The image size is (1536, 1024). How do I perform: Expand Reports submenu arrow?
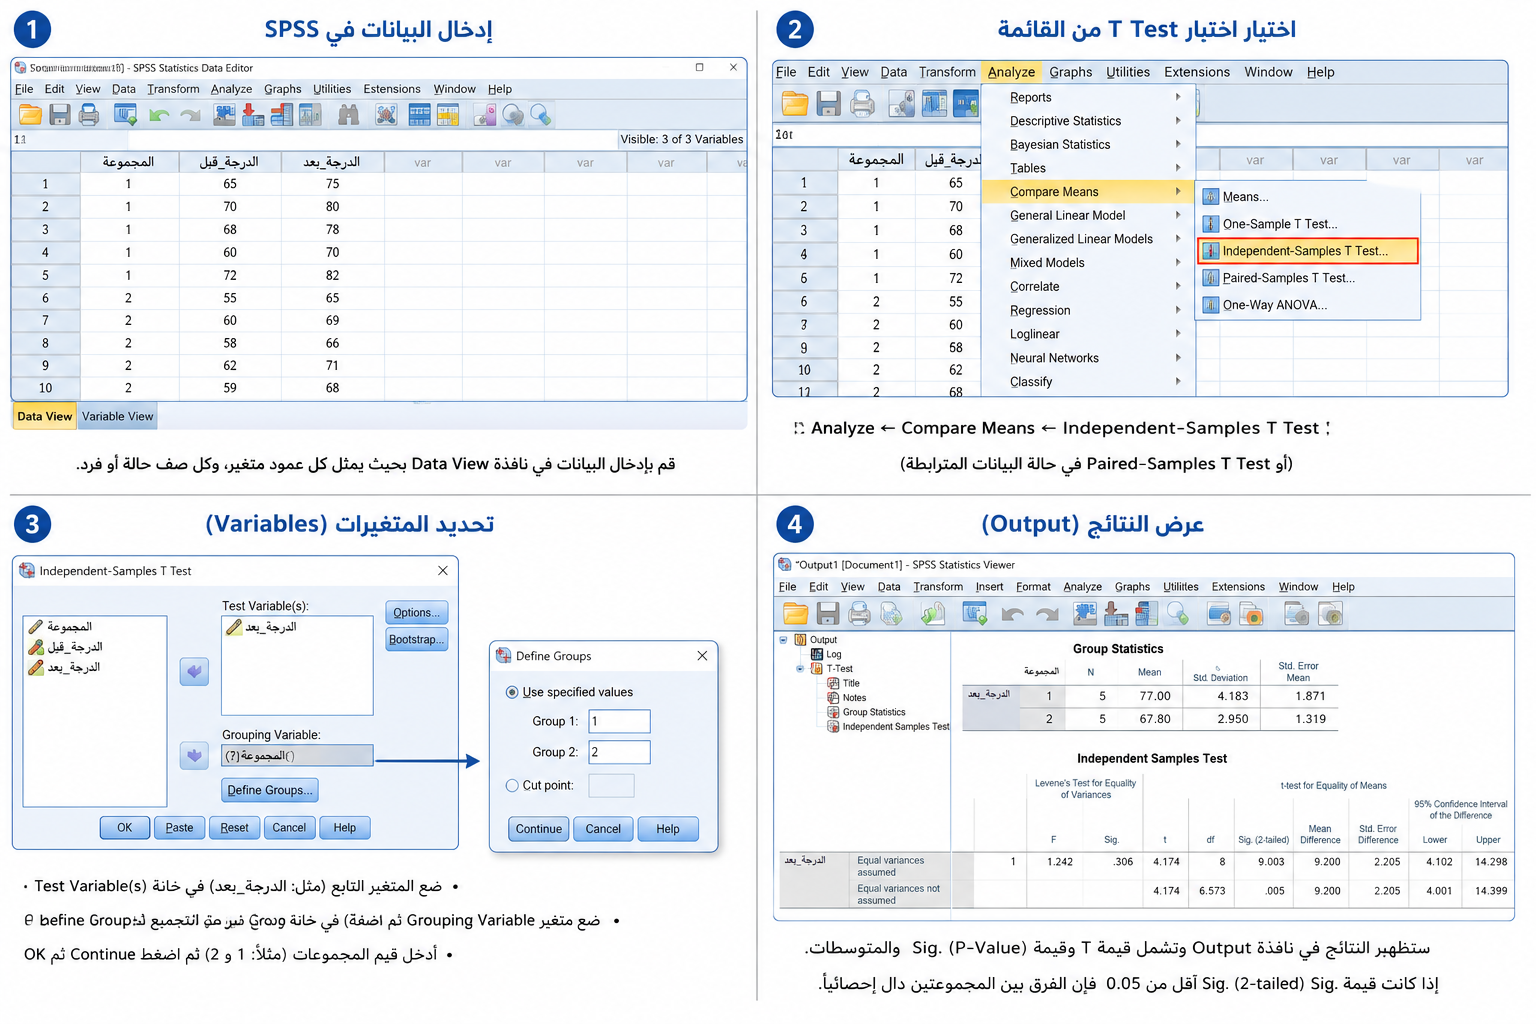point(1178,97)
